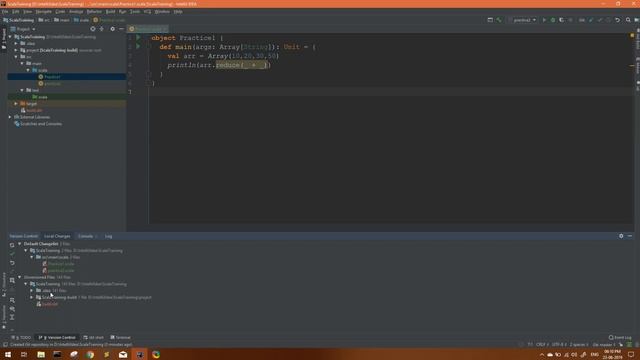Open the File menu
The width and height of the screenshot is (640, 360).
point(5,11)
